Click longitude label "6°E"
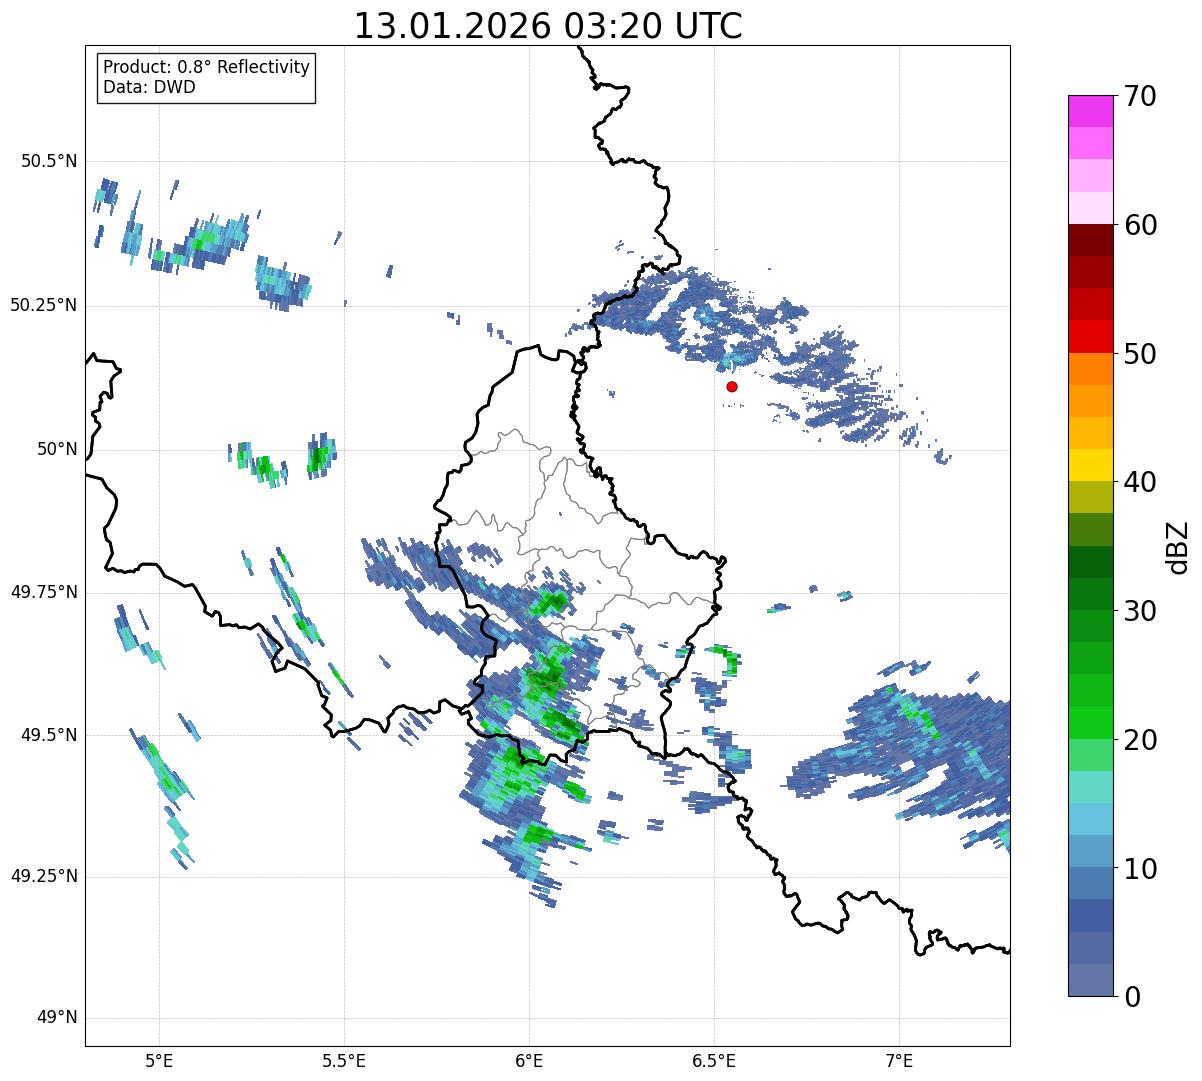1202x1081 pixels. pyautogui.click(x=529, y=1061)
